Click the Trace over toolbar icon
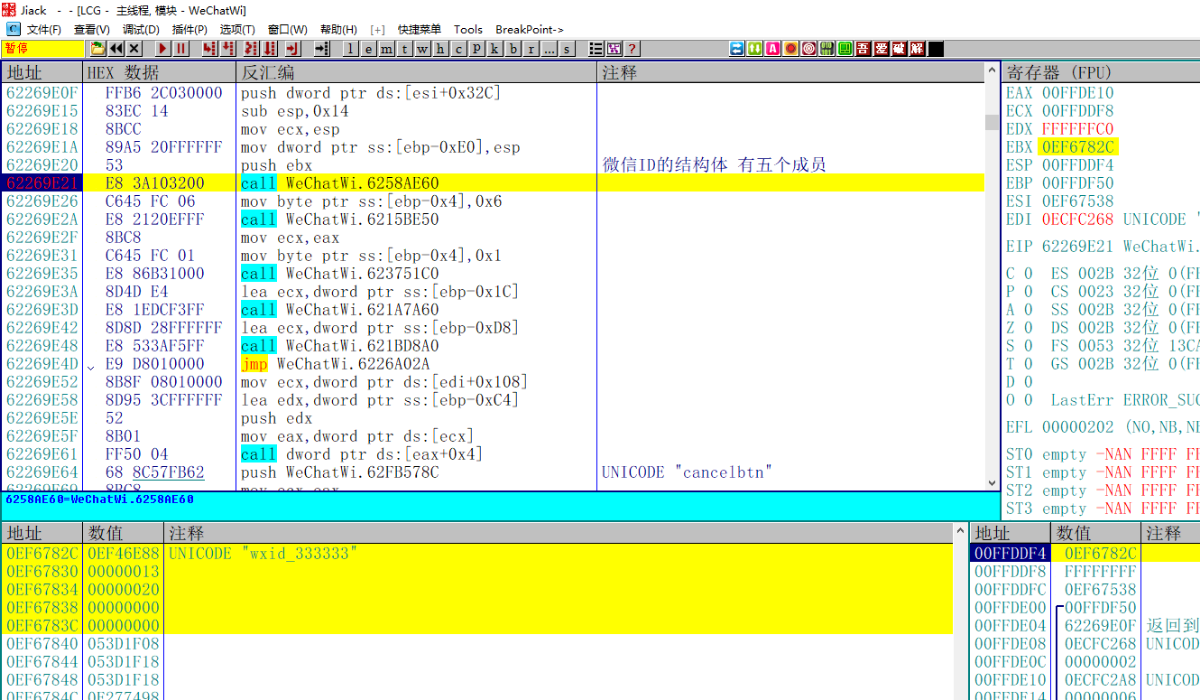 pos(270,48)
